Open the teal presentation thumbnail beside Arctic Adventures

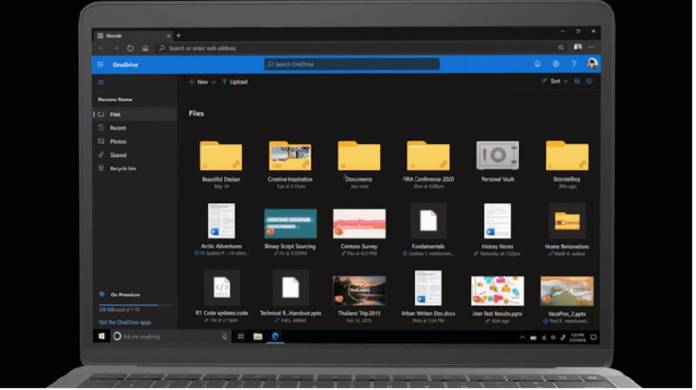pyautogui.click(x=290, y=224)
